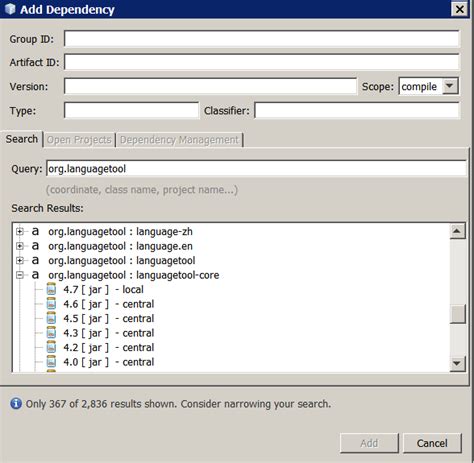Select the 4.5 [ jar ] - central row
This screenshot has height=463, width=474.
coord(109,318)
